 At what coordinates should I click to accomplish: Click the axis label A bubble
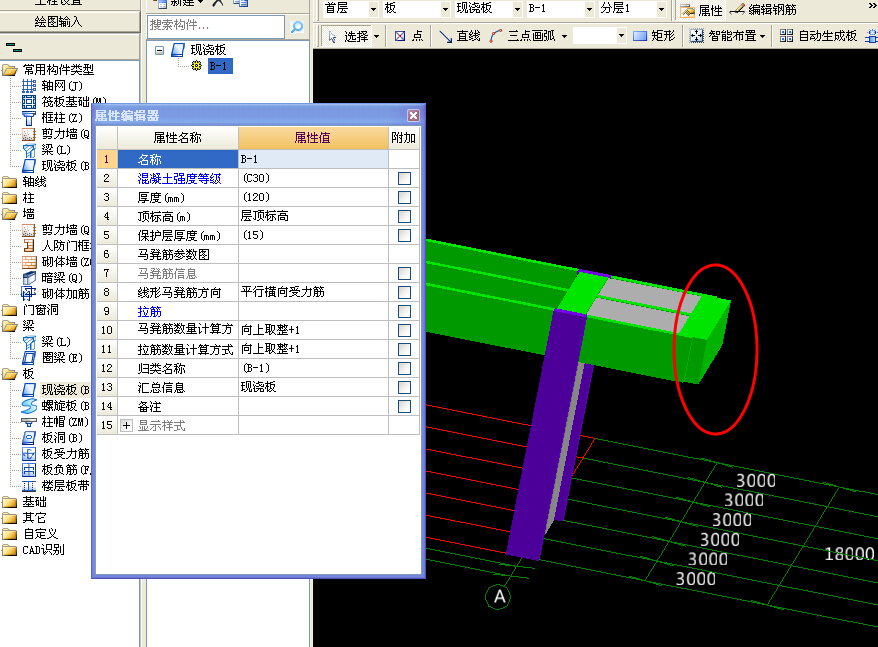click(498, 597)
